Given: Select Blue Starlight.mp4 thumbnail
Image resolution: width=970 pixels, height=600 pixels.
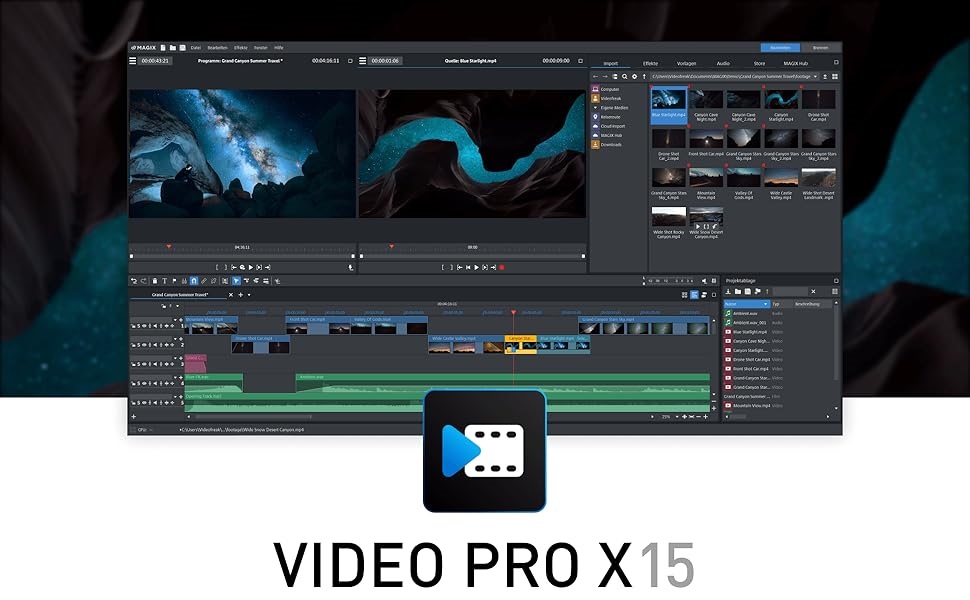Looking at the screenshot, I should click(x=669, y=103).
